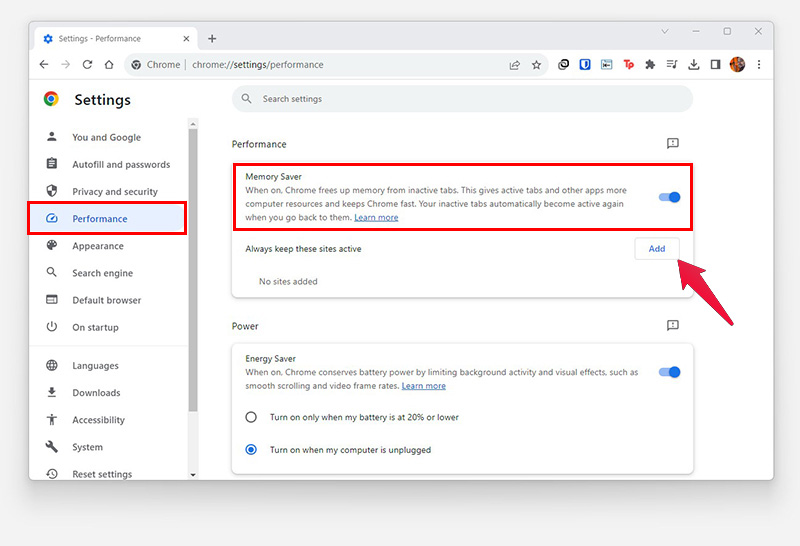Open the media control playlist icon
This screenshot has height=546, width=800.
coord(672,64)
